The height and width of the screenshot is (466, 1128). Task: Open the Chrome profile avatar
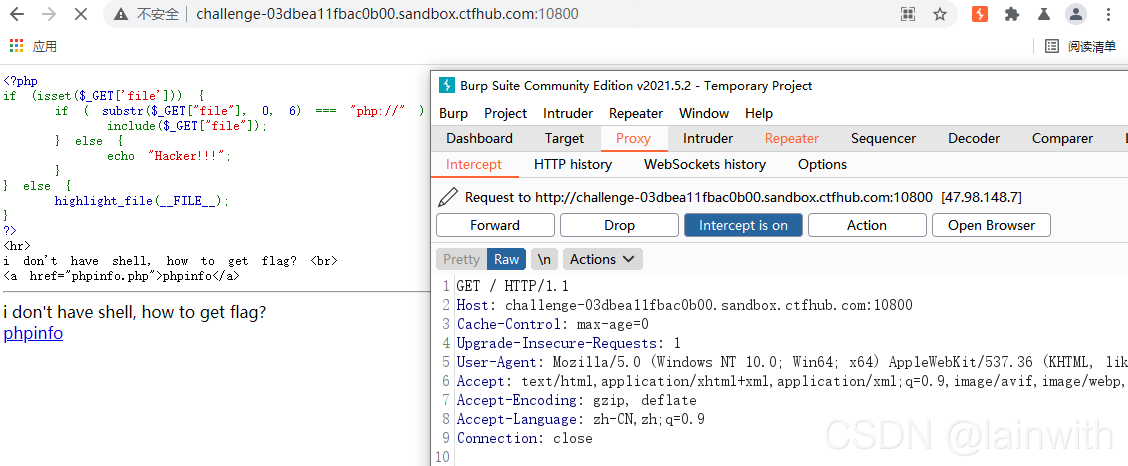pos(1075,14)
